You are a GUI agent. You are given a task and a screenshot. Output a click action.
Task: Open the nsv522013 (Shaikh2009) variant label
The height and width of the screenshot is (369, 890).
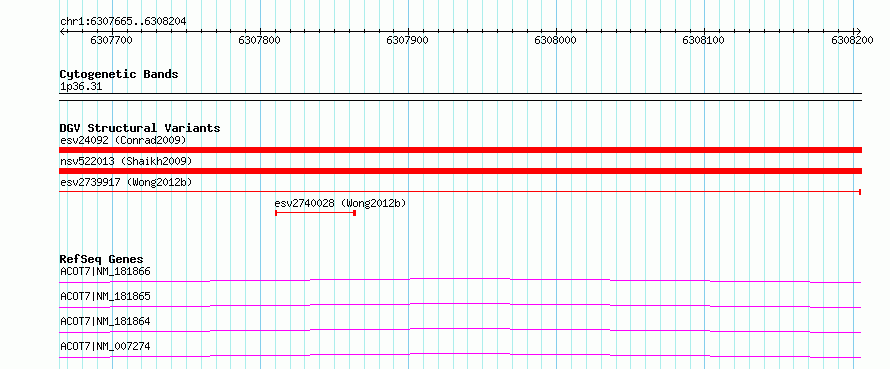click(126, 161)
